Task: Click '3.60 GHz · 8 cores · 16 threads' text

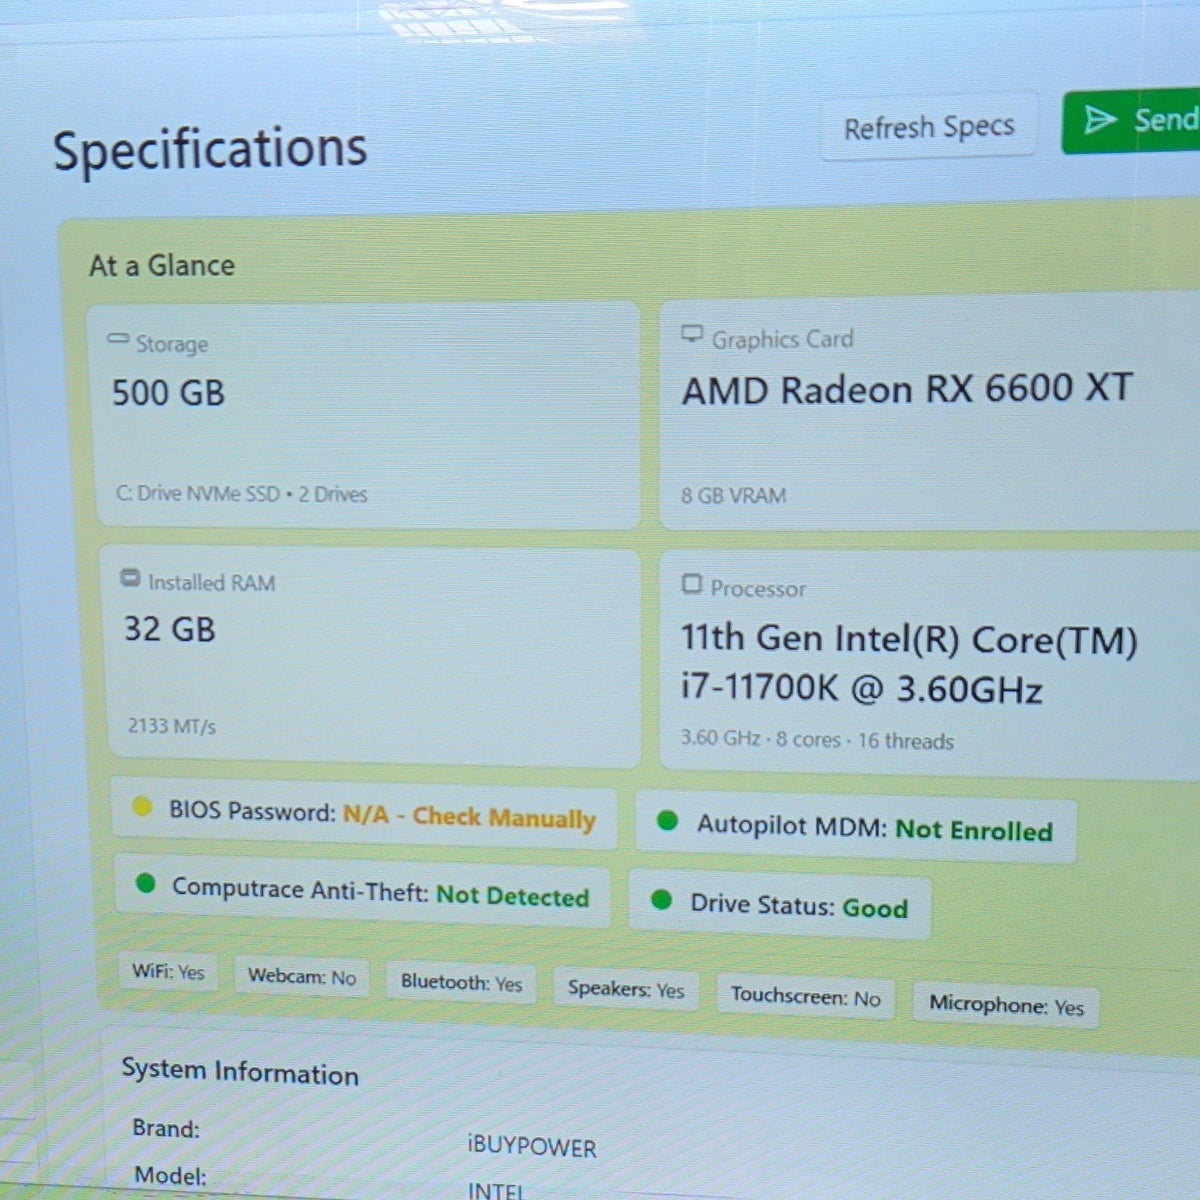Action: (x=817, y=739)
